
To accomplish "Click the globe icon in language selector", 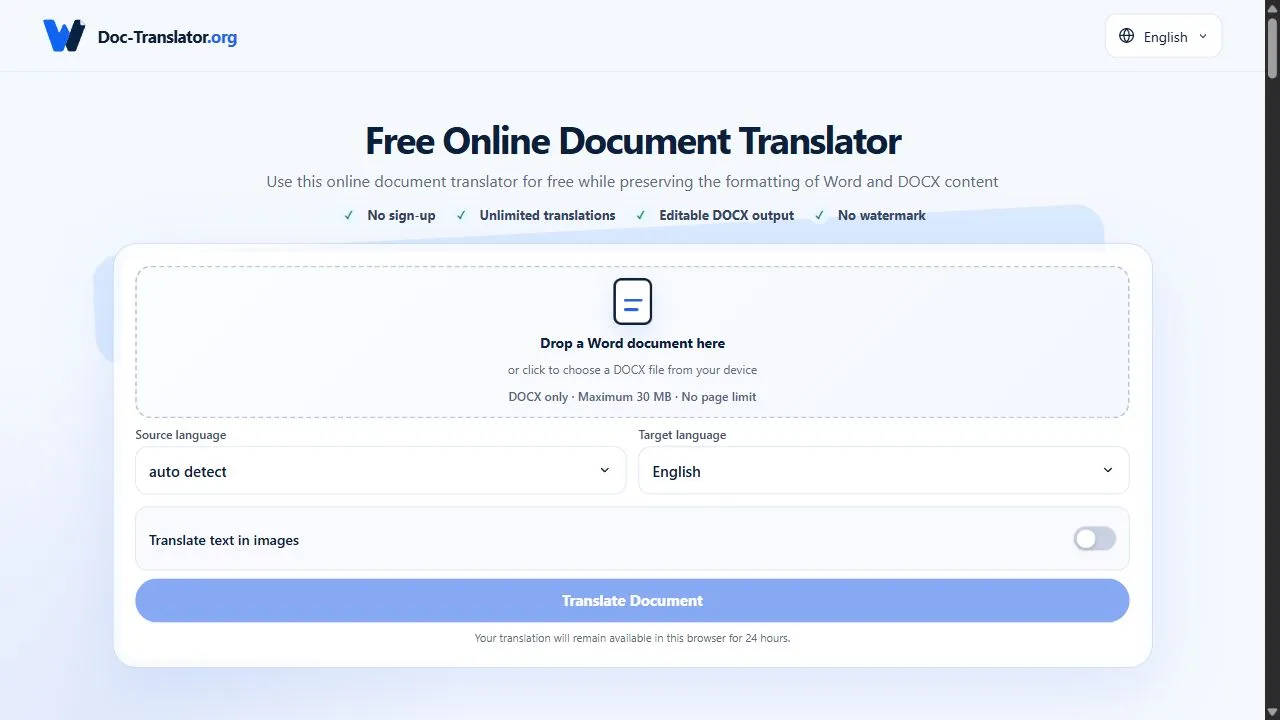I will 1127,36.
